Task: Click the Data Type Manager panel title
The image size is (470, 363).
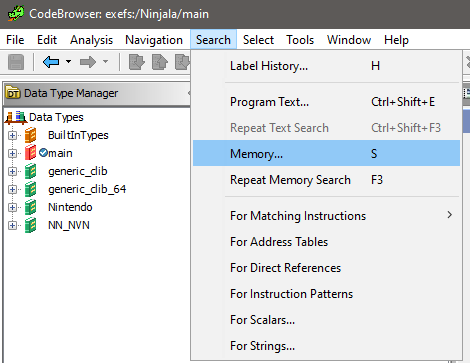Action: [x=71, y=93]
